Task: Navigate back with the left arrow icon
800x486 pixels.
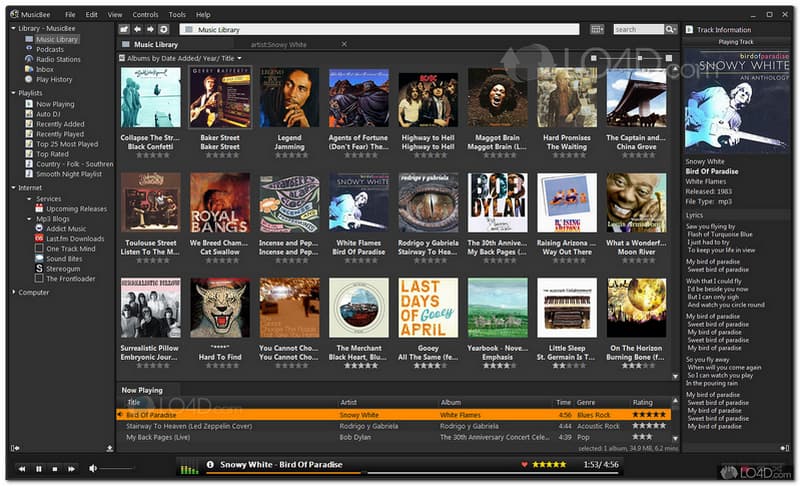Action: tap(137, 29)
